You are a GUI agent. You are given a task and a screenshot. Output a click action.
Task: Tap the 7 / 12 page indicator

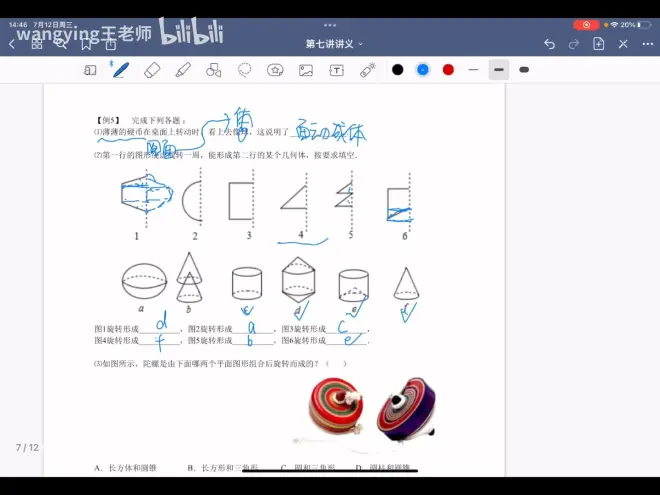[26, 447]
